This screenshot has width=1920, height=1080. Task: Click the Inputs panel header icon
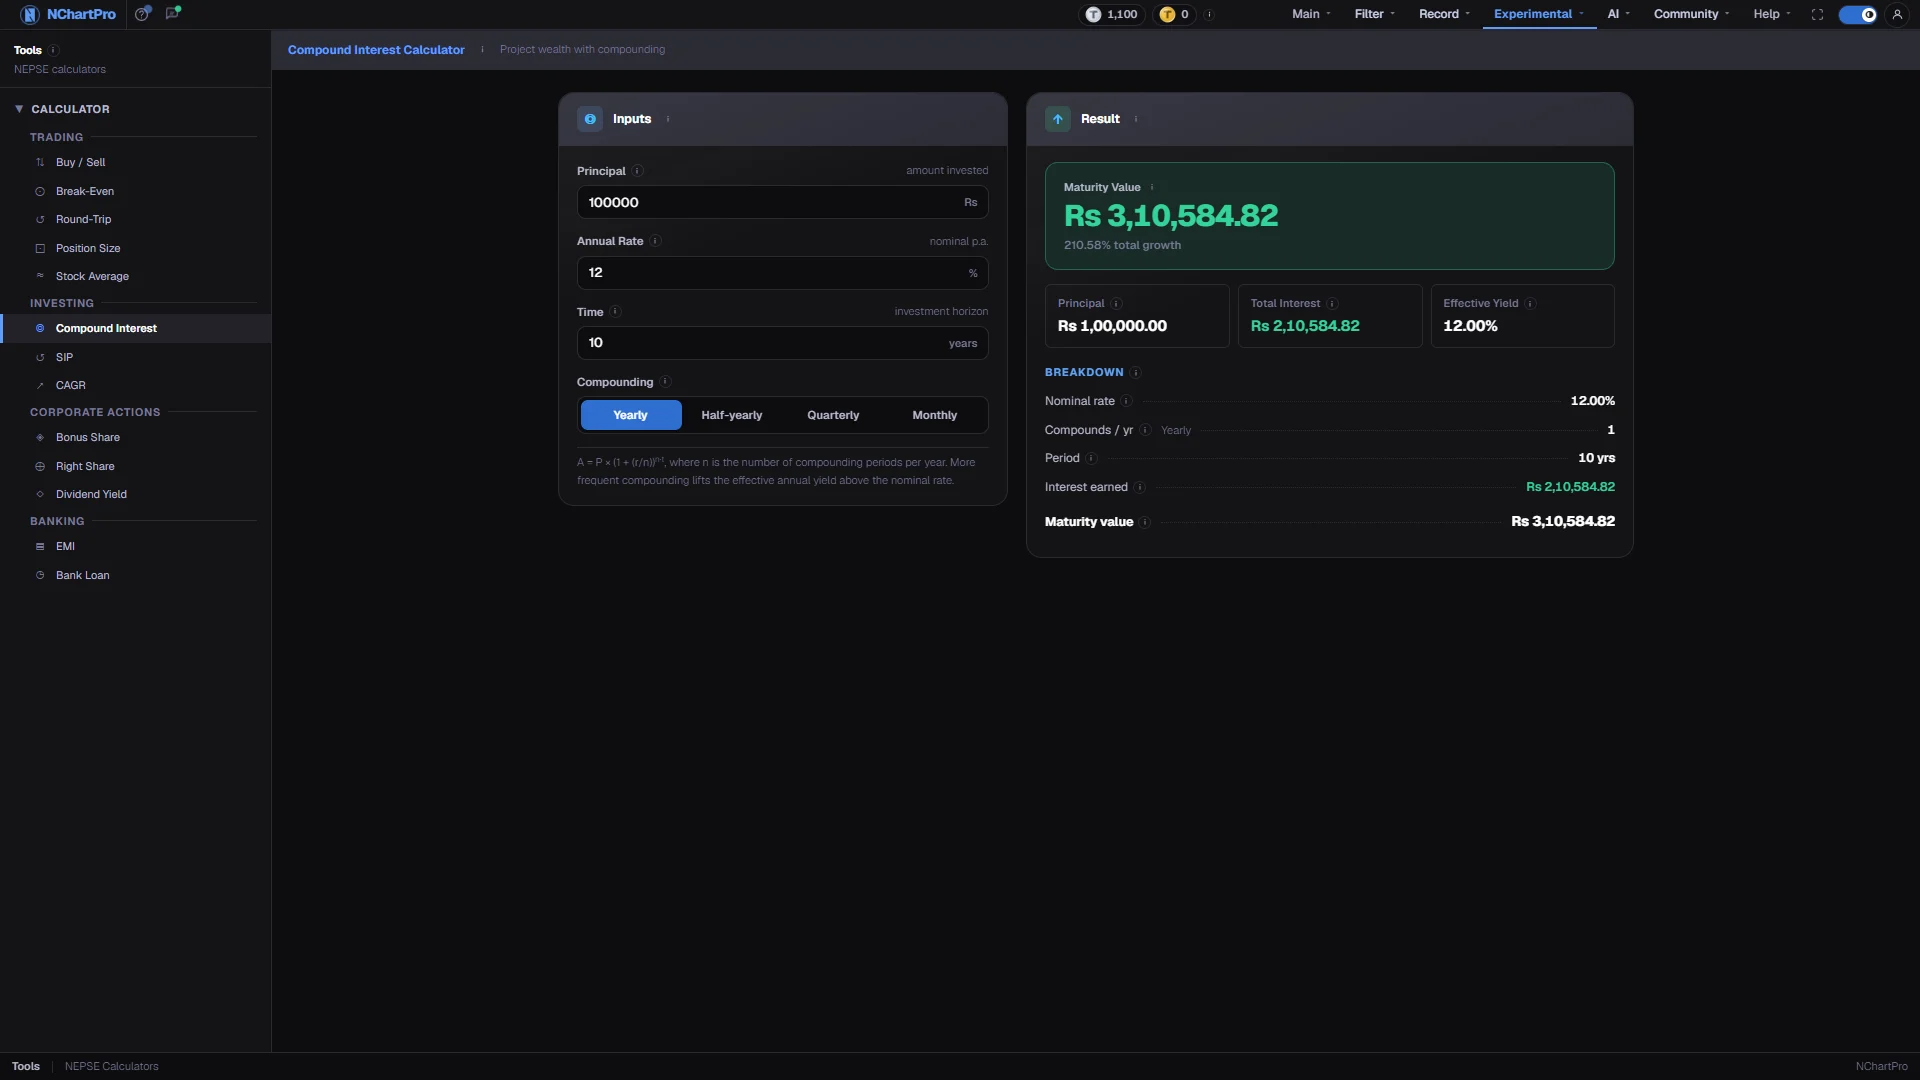pos(590,119)
